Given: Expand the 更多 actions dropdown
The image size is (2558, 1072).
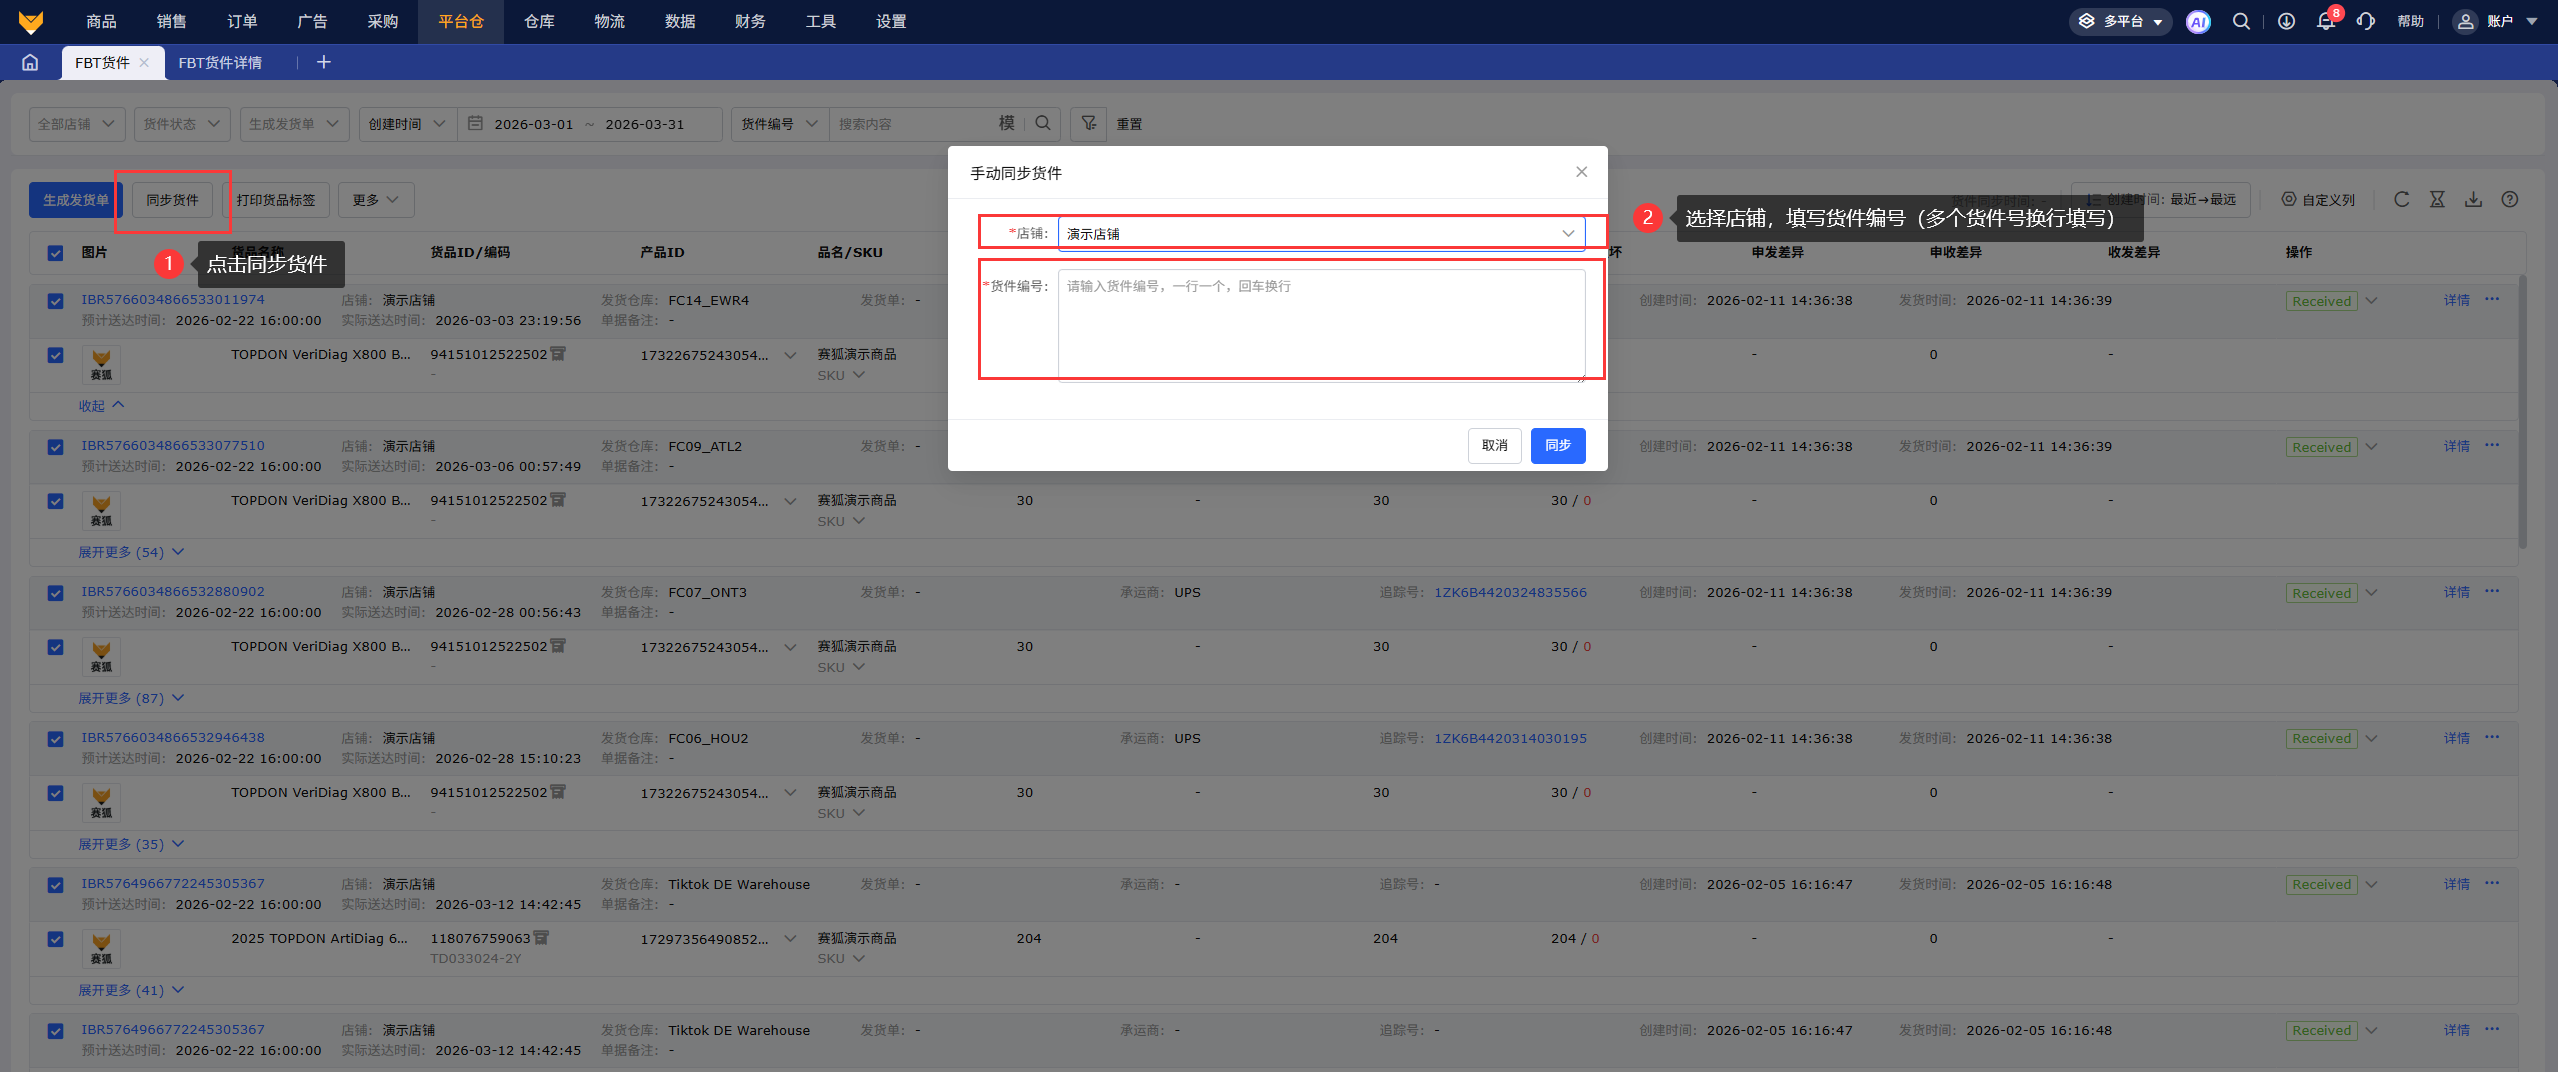Looking at the screenshot, I should pyautogui.click(x=376, y=200).
